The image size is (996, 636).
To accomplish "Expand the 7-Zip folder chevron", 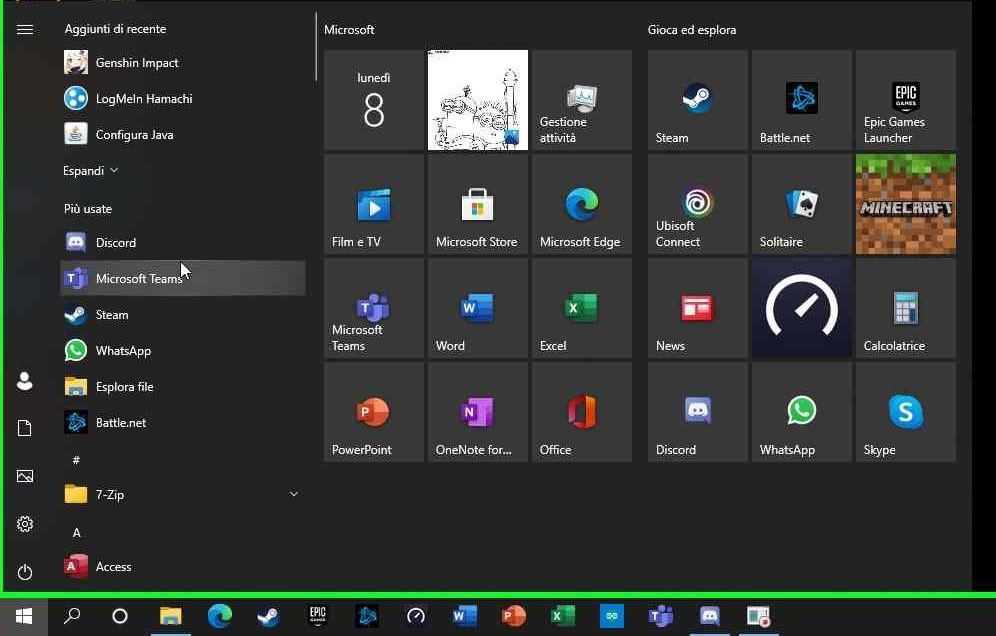I will [x=293, y=494].
